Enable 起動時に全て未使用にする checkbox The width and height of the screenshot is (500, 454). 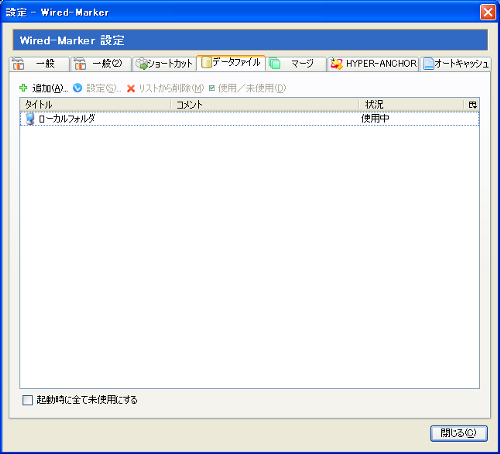[x=27, y=400]
